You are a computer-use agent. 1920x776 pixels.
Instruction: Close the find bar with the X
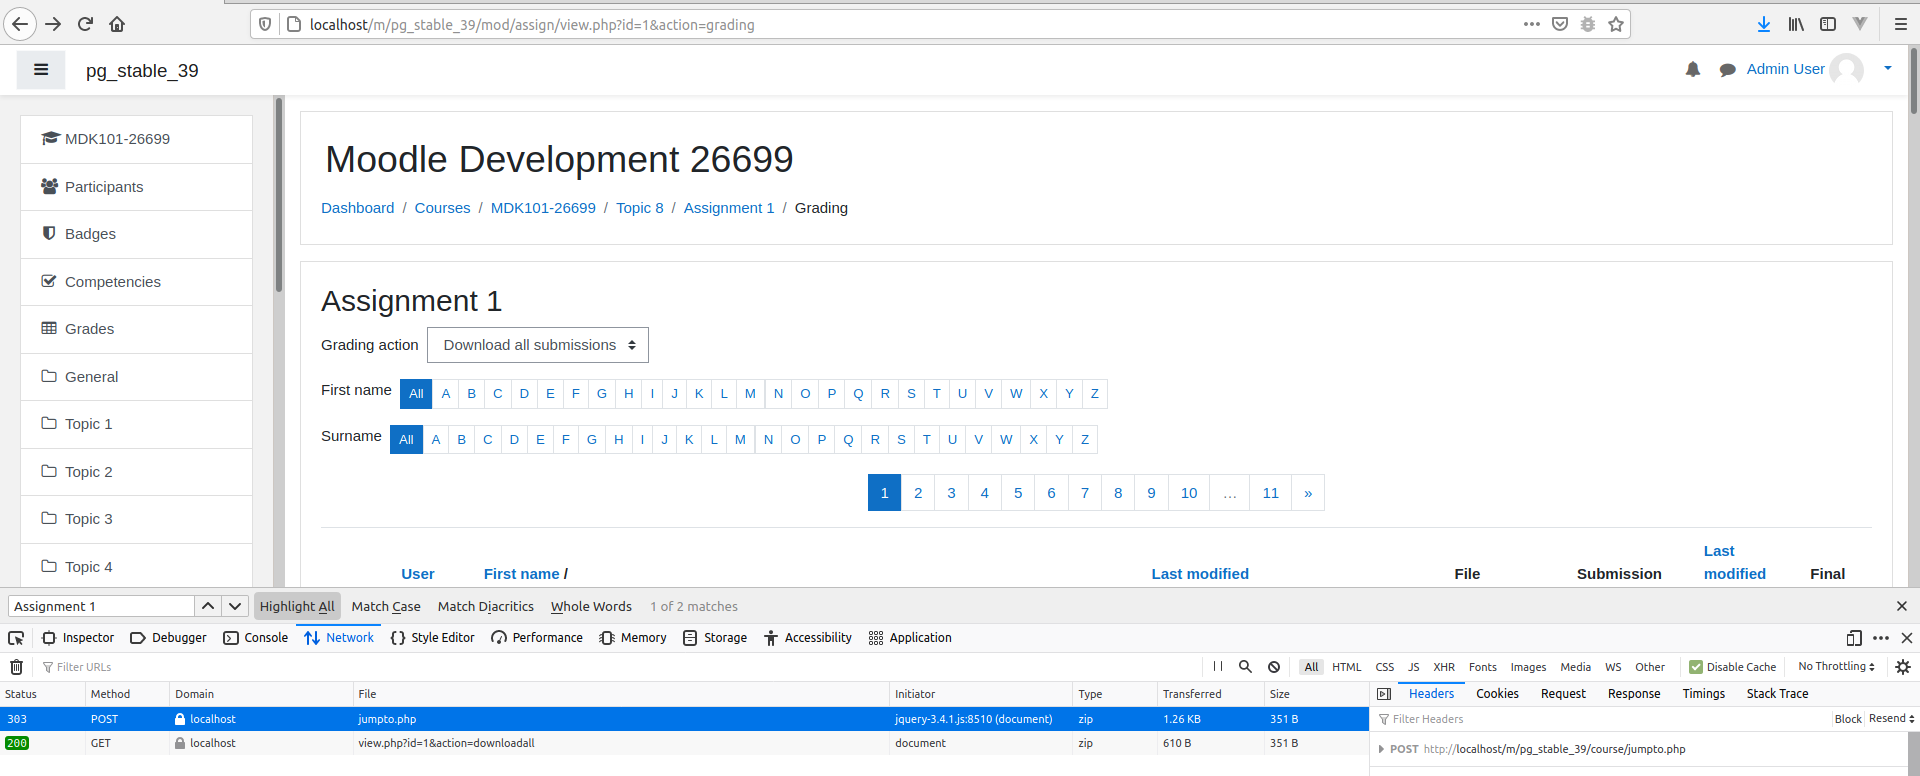pos(1902,606)
